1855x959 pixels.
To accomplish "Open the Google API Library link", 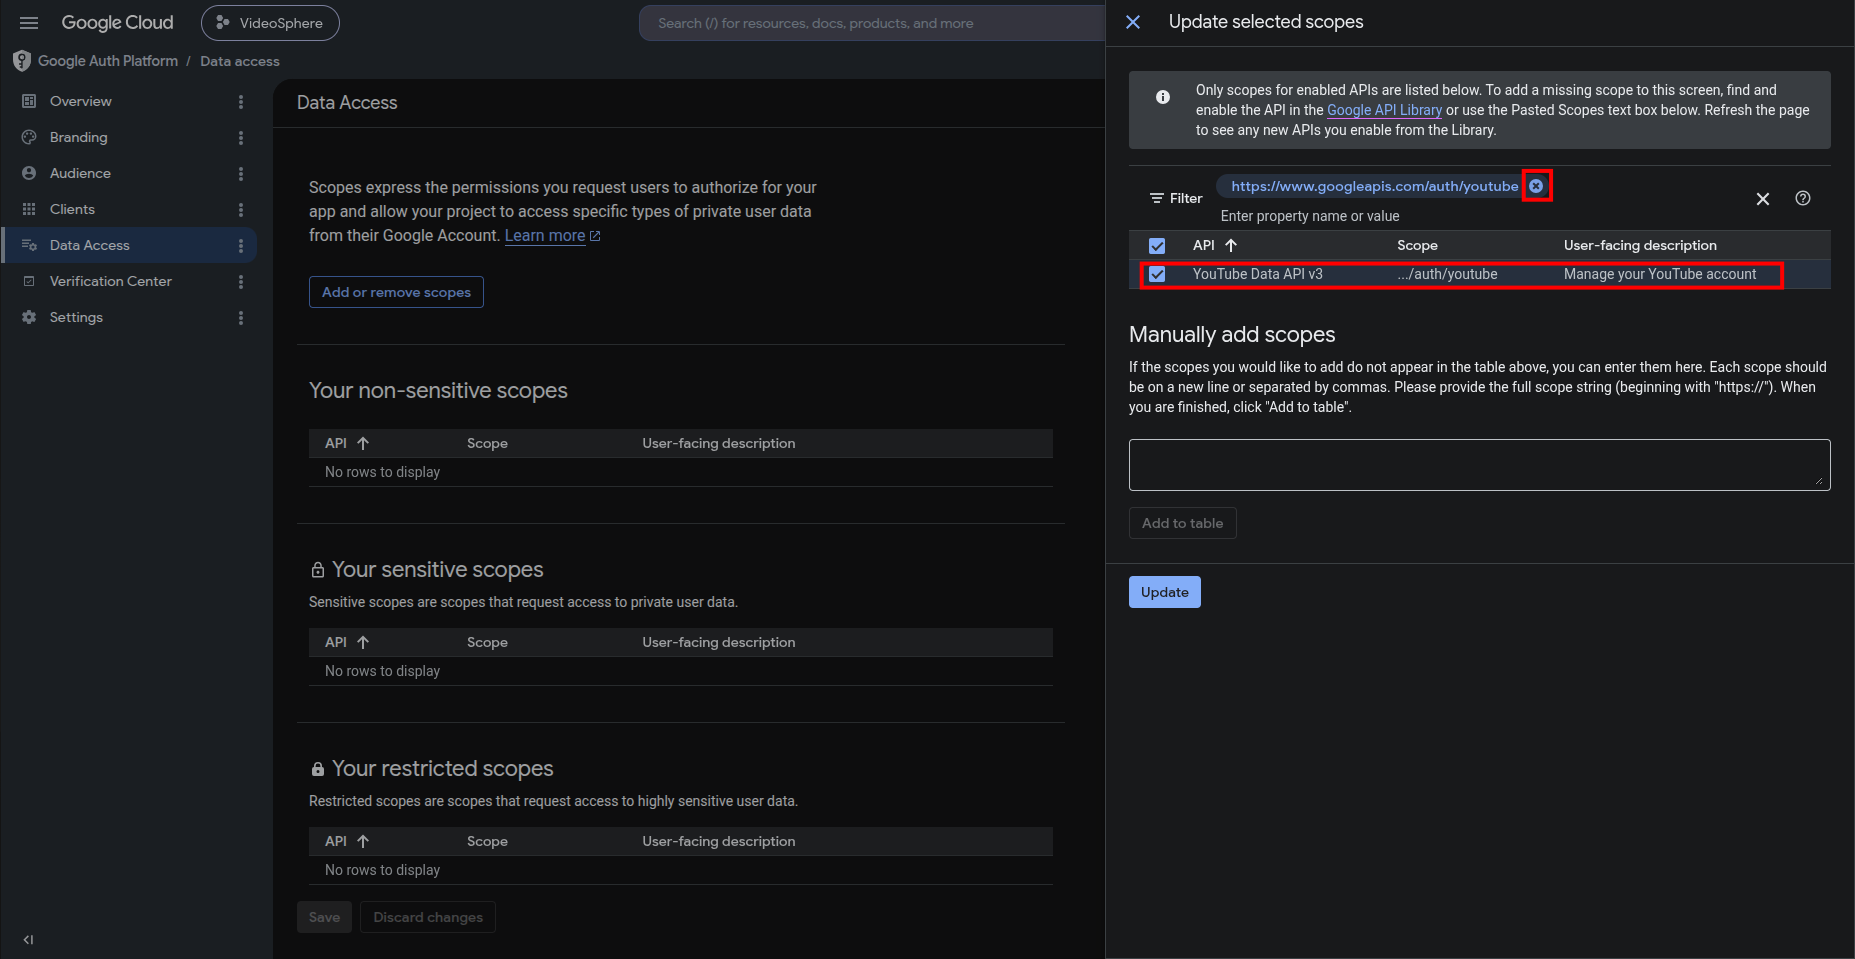I will (x=1384, y=110).
